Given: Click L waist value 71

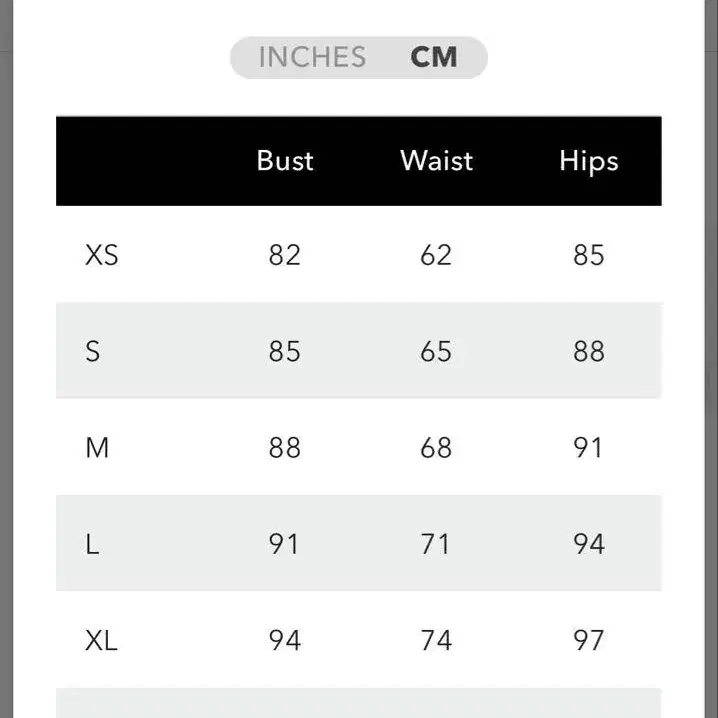Looking at the screenshot, I should (435, 544).
